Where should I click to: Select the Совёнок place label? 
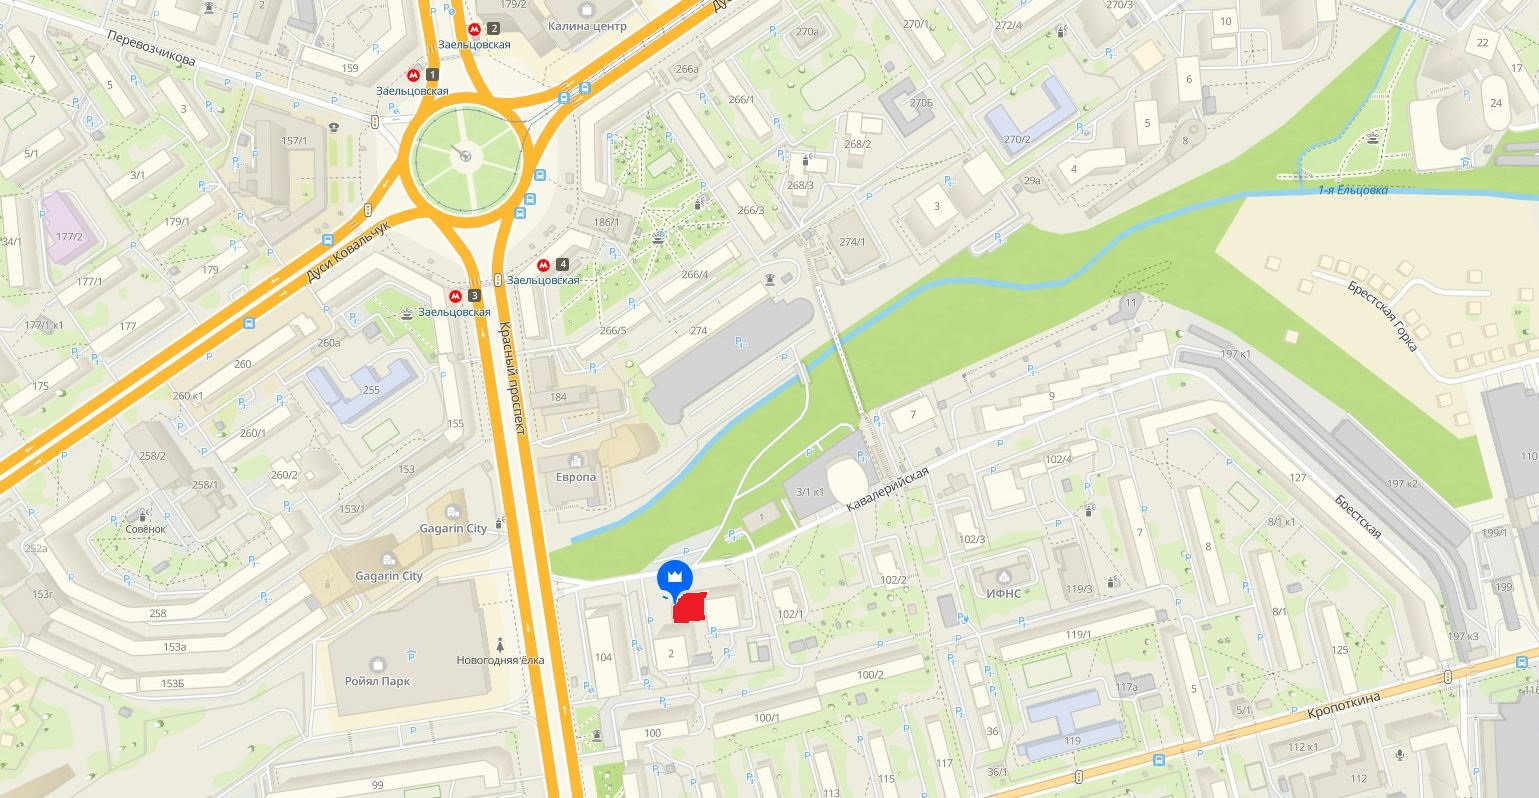(x=145, y=528)
